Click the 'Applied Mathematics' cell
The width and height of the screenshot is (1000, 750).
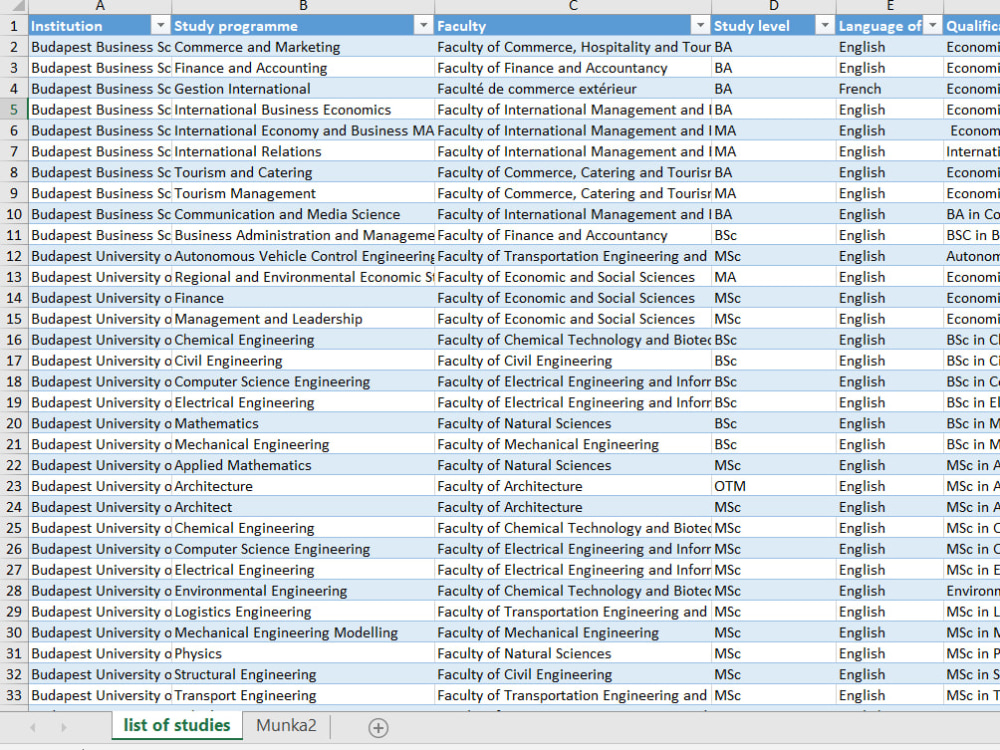(303, 466)
